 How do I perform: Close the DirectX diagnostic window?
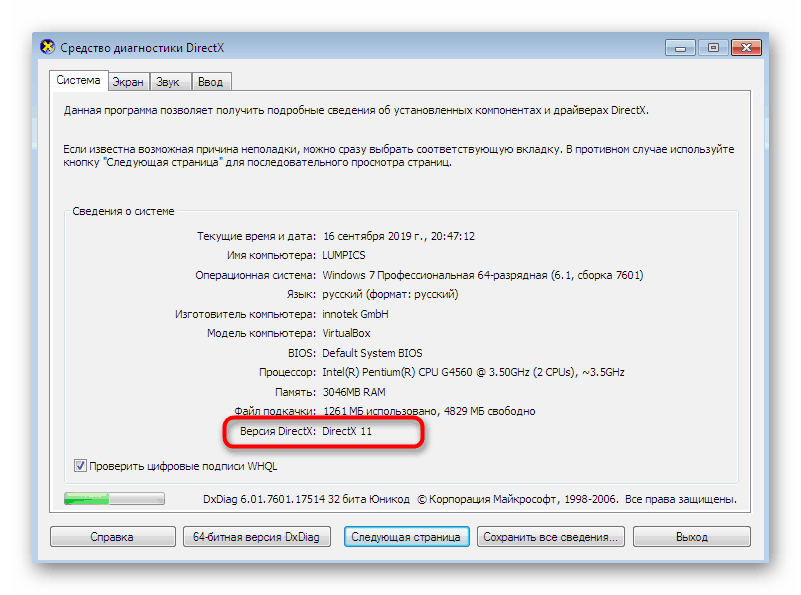click(x=746, y=48)
